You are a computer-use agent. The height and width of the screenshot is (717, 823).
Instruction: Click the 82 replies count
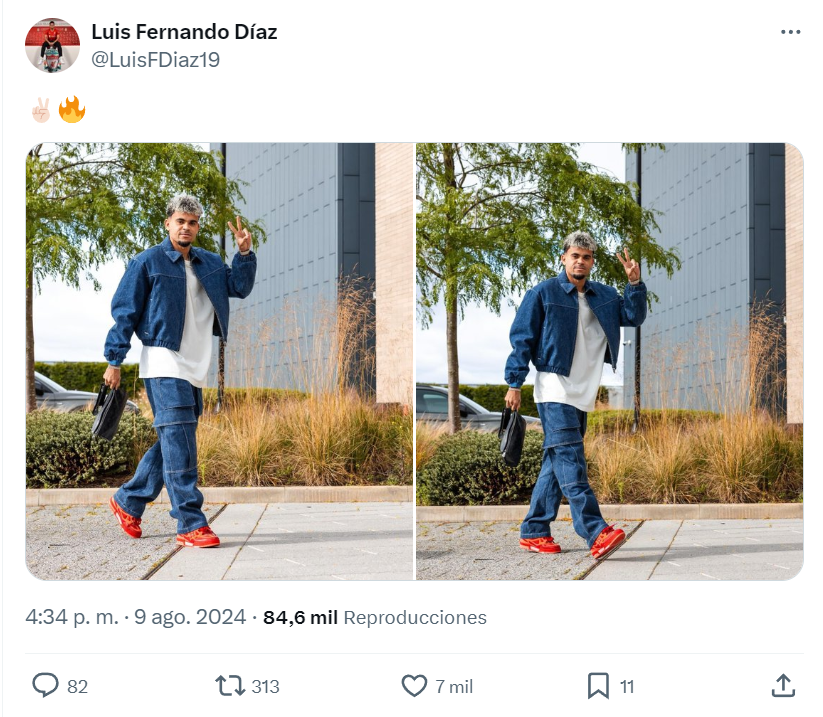pyautogui.click(x=77, y=687)
